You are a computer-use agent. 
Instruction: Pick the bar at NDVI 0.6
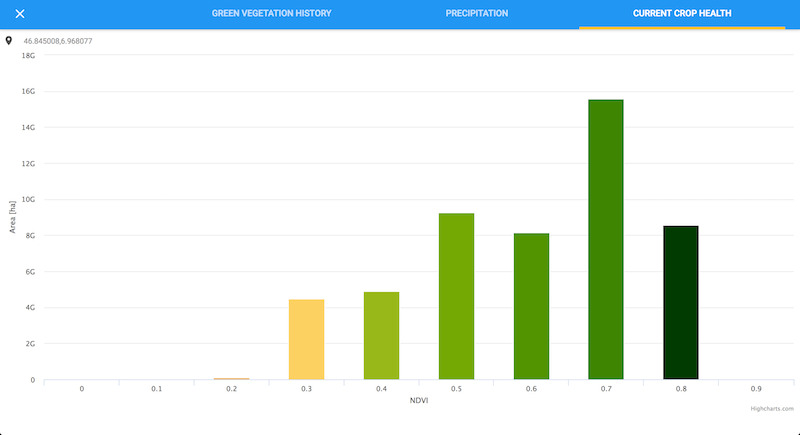click(x=531, y=307)
